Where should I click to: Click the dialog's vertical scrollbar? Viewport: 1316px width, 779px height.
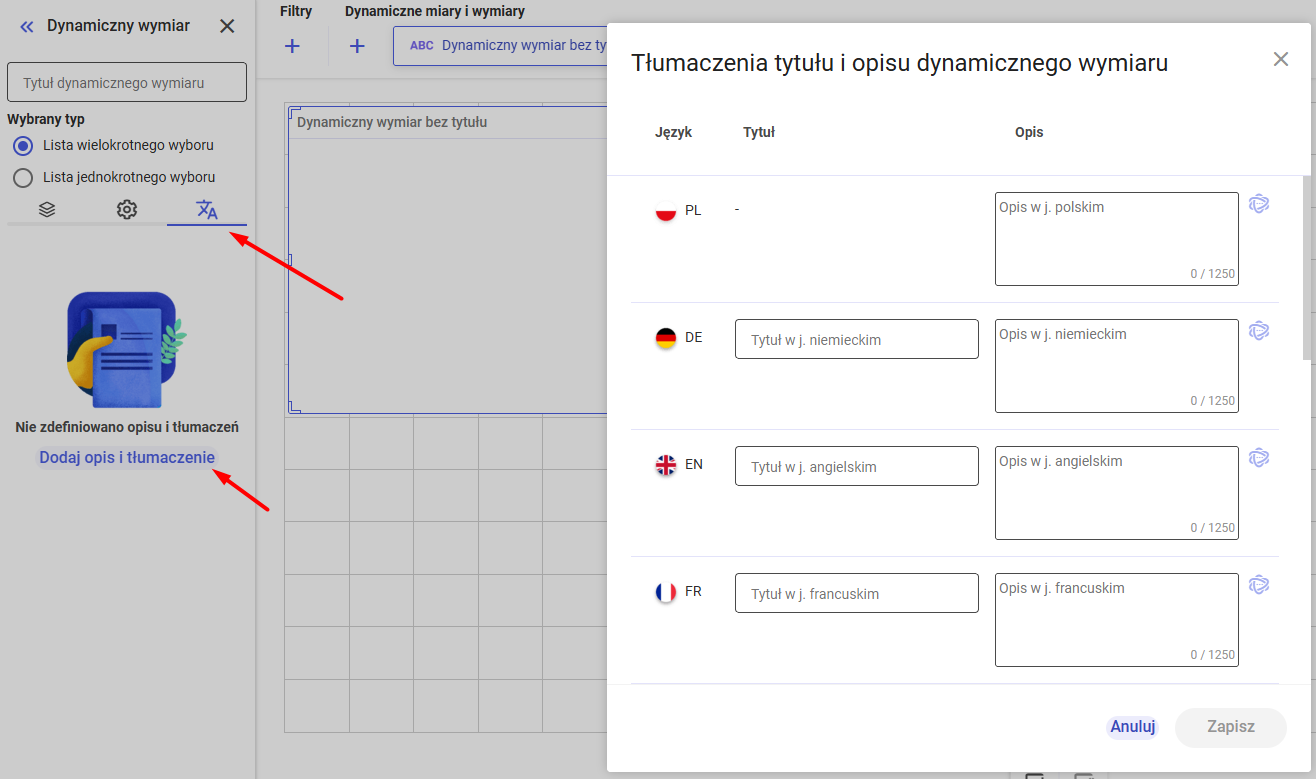click(x=1306, y=268)
